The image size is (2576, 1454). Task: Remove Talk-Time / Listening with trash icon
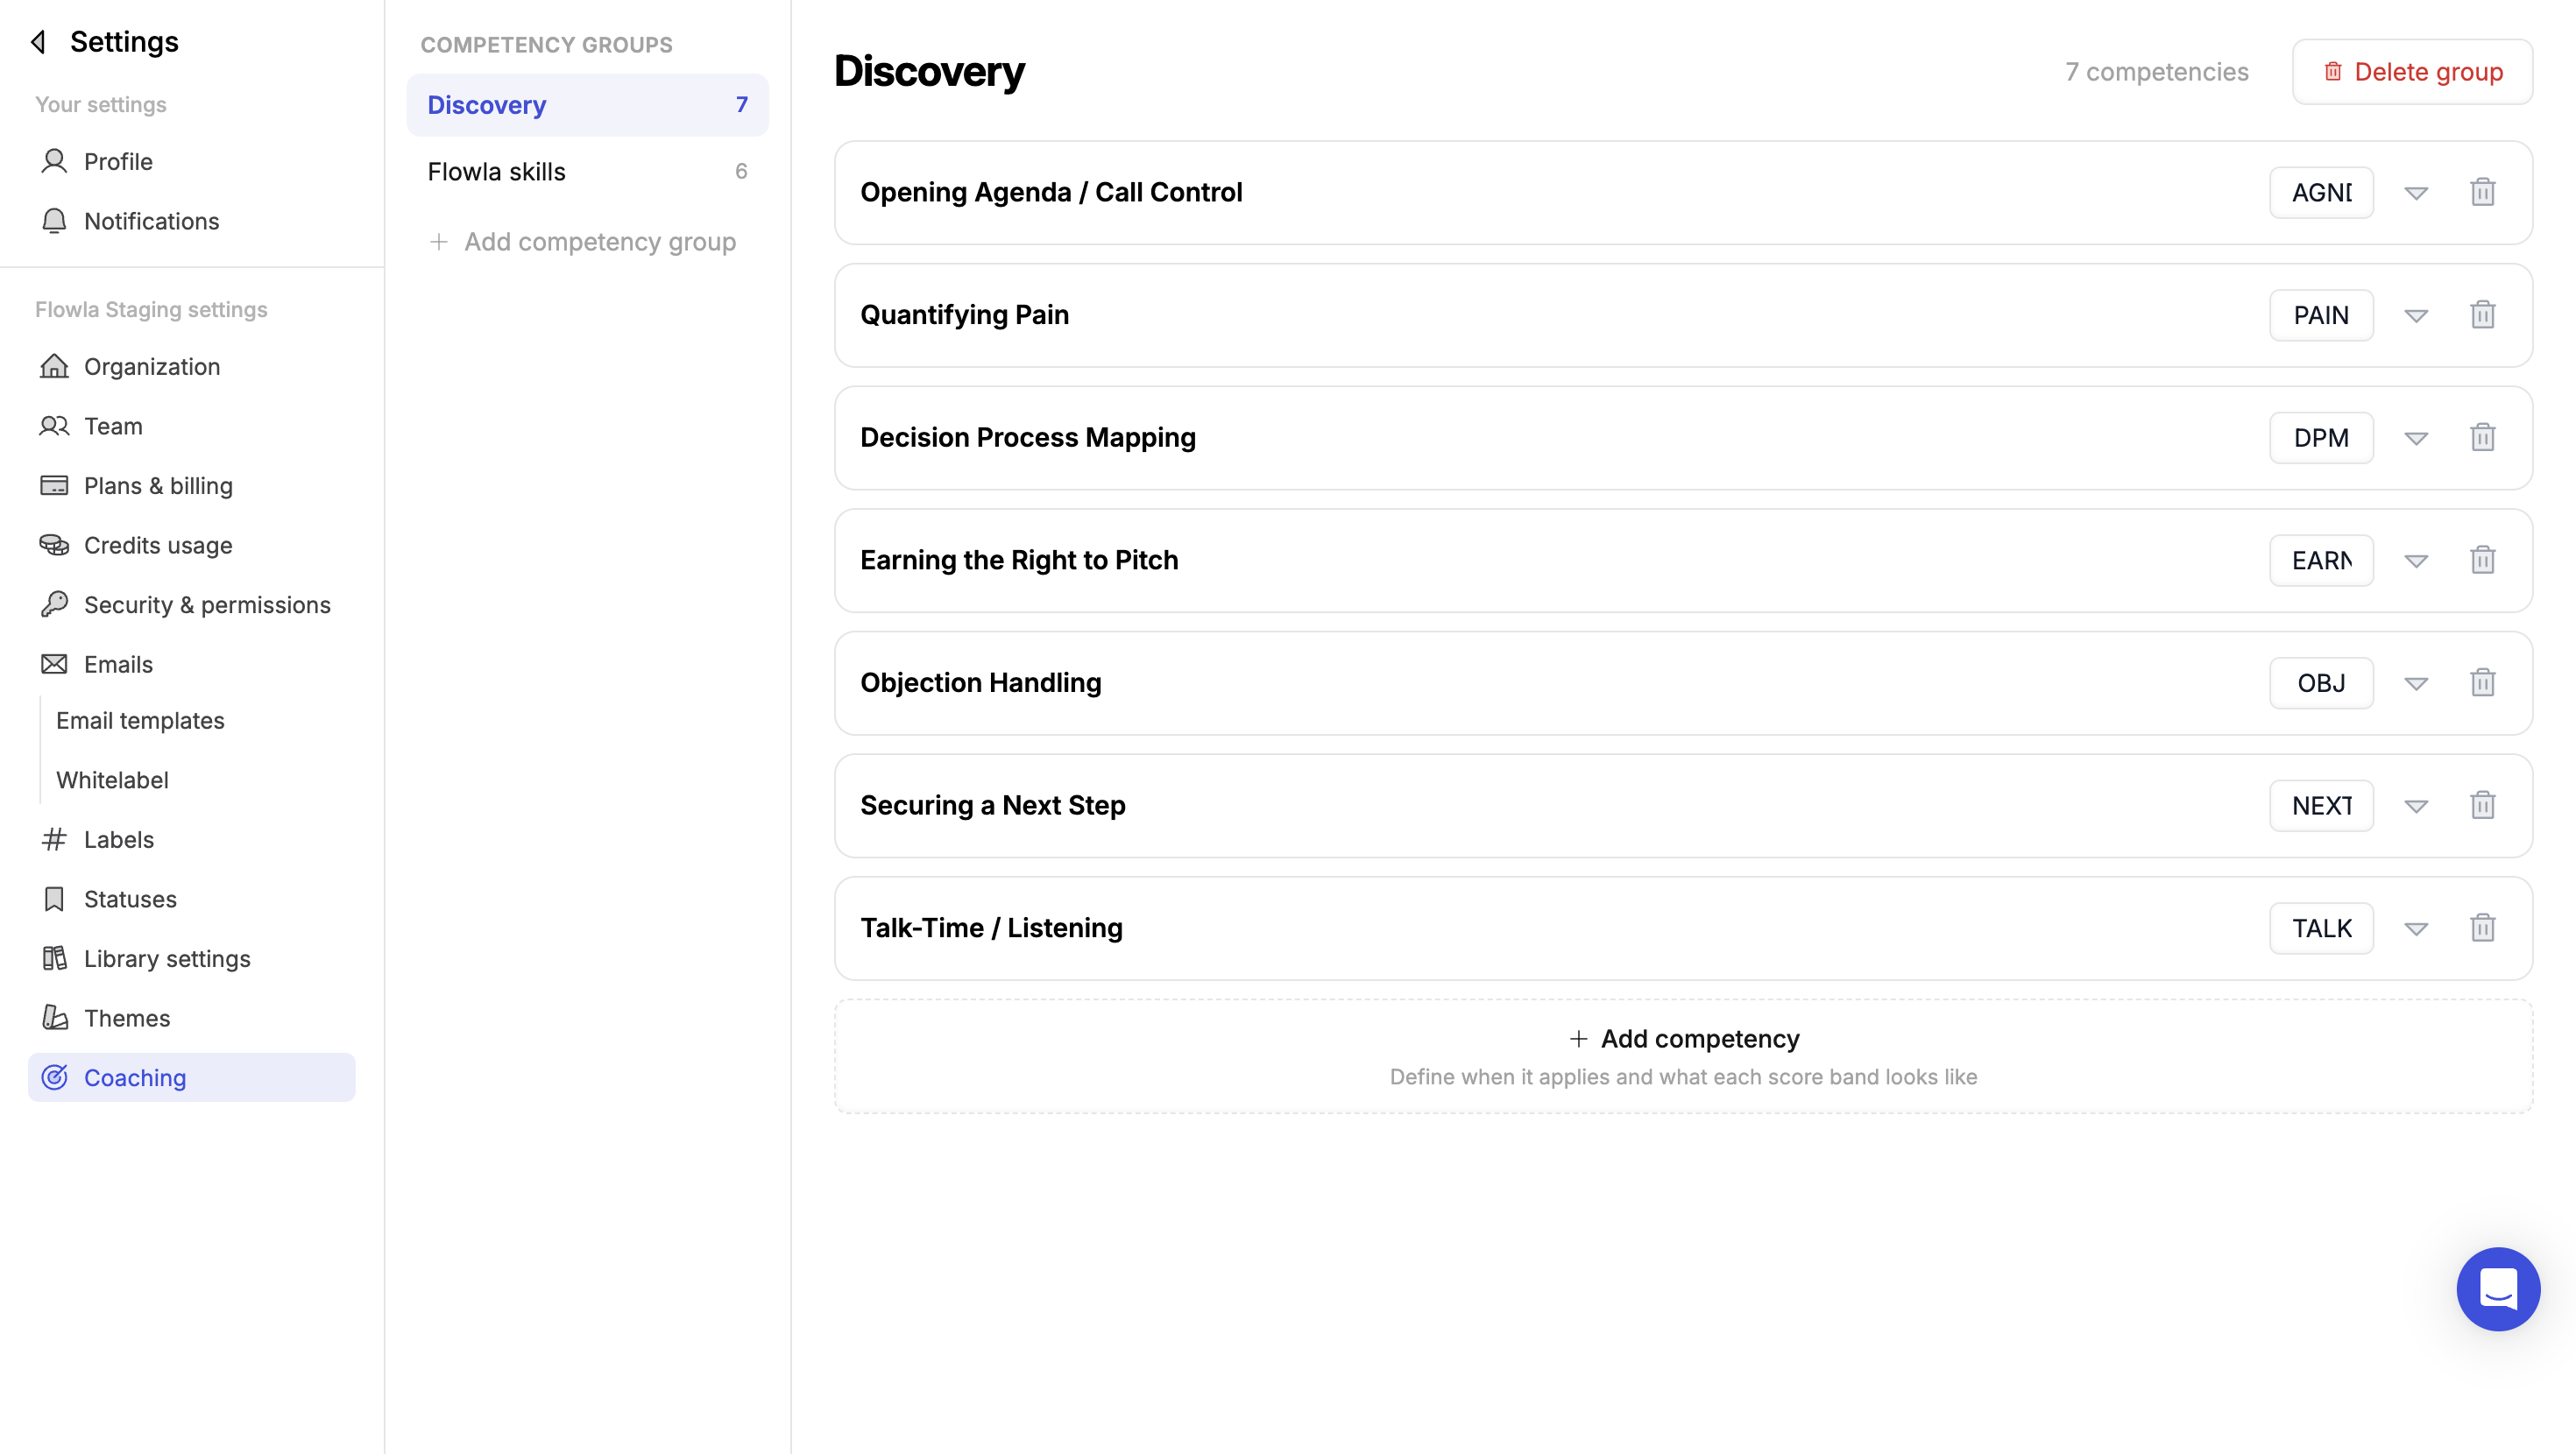pos(2483,928)
